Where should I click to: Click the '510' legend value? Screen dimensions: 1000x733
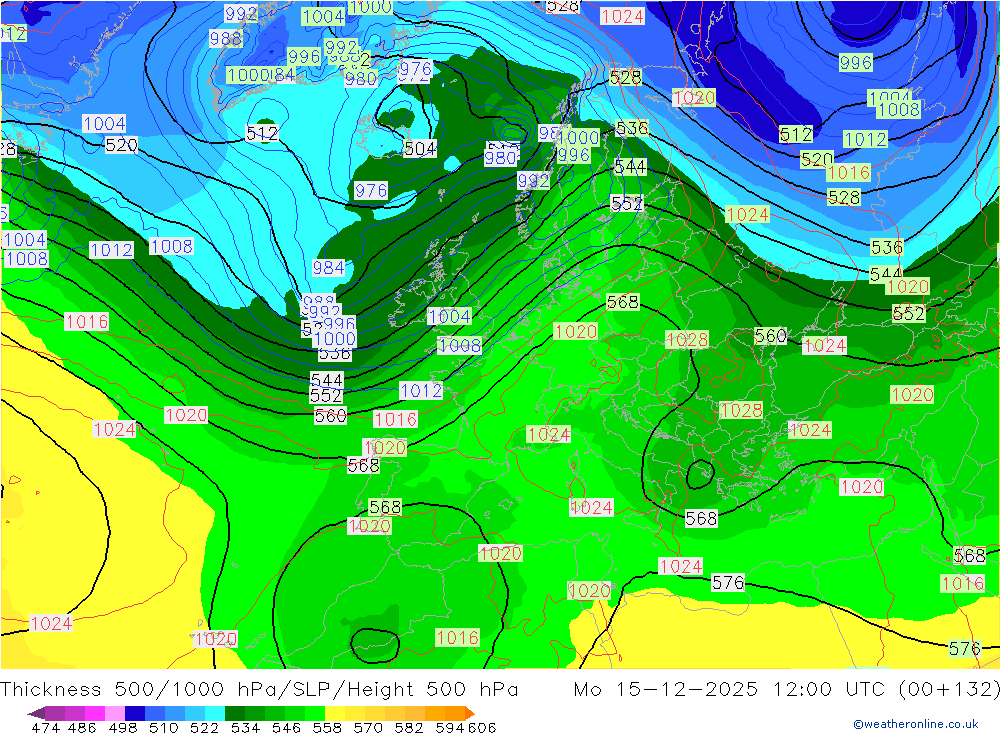(x=164, y=727)
